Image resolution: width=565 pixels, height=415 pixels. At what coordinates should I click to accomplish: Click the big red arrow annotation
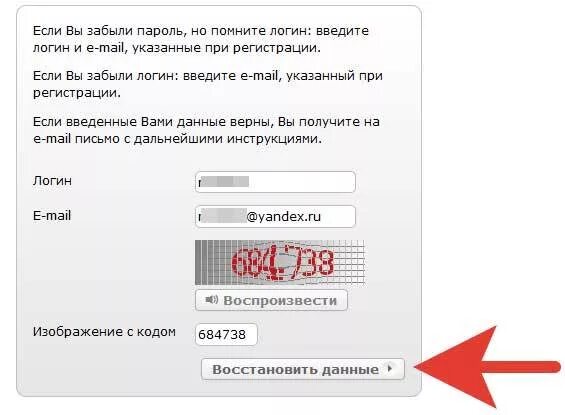(488, 367)
